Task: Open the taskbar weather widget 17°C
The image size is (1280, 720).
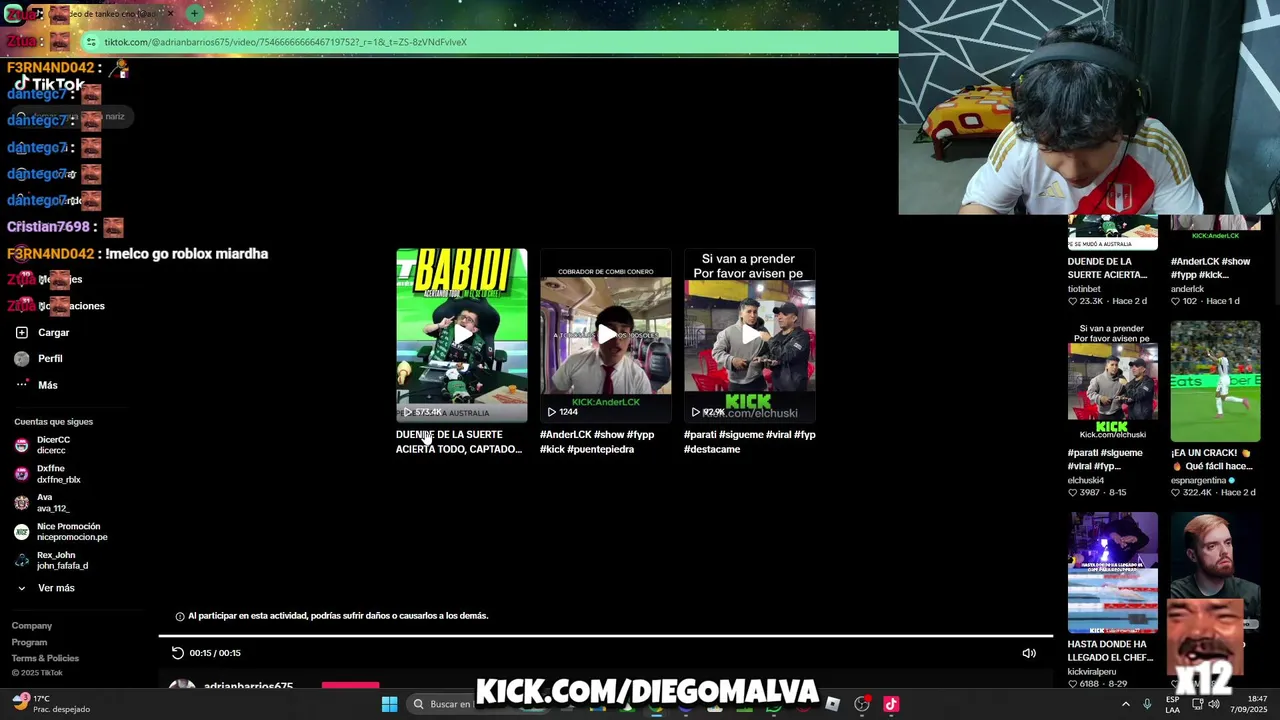Action: 50,704
